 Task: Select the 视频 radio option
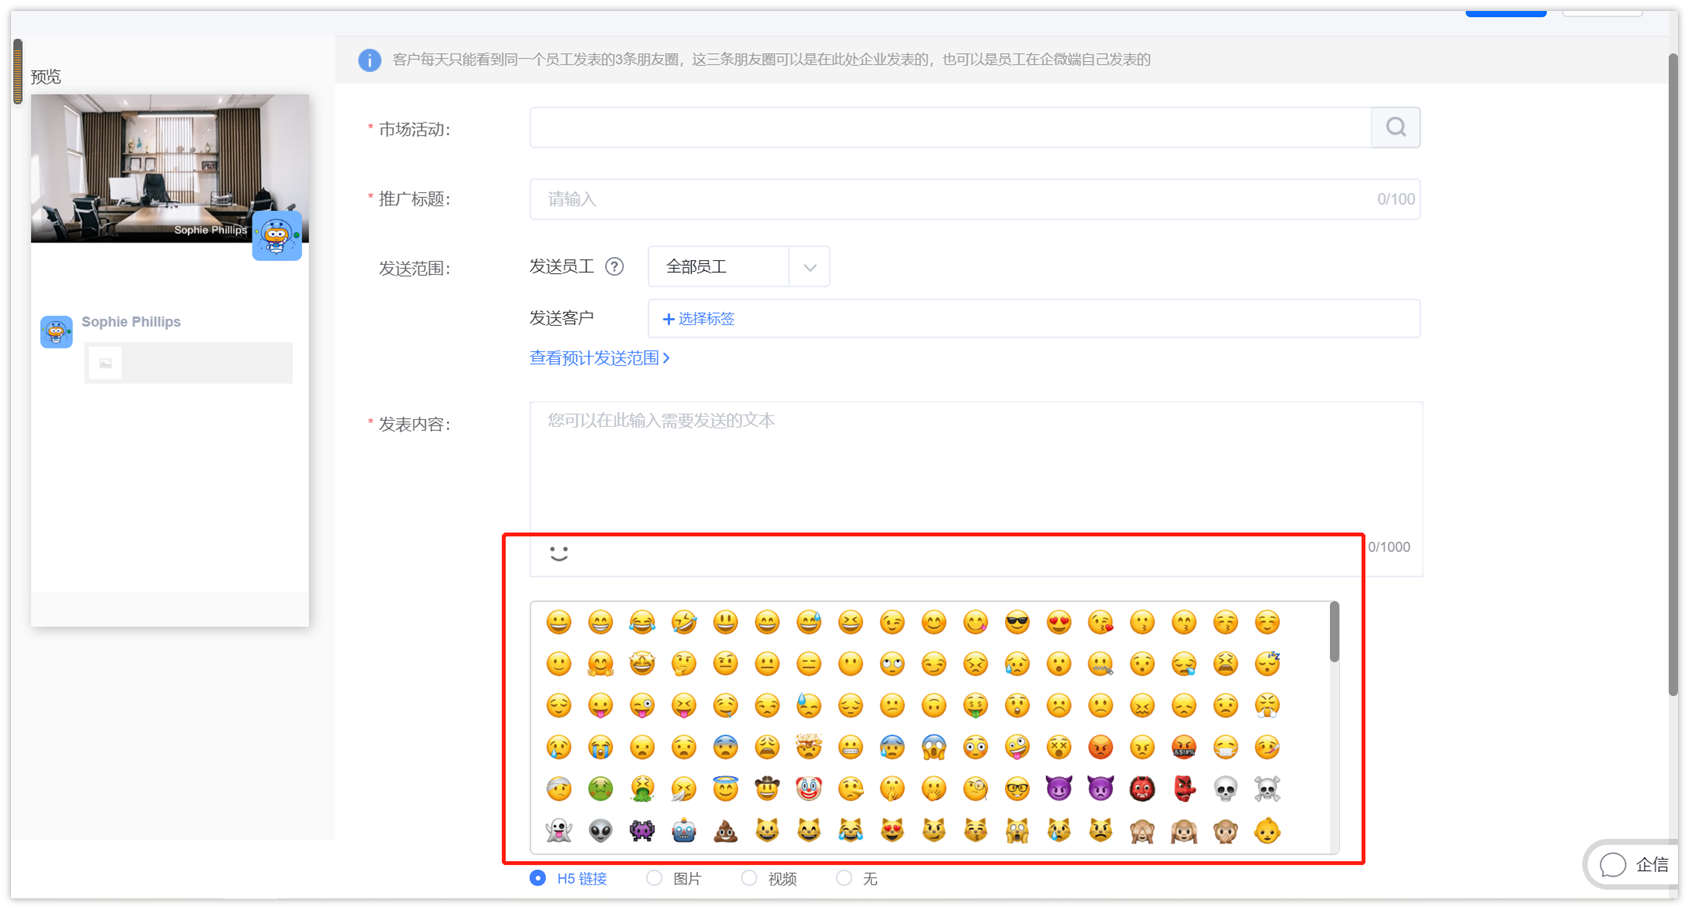tap(749, 878)
